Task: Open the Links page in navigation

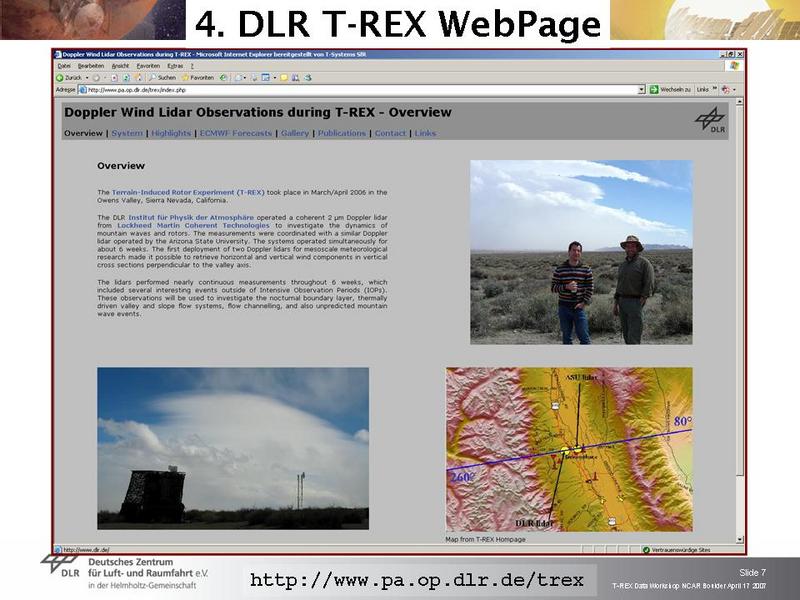Action: [x=425, y=133]
